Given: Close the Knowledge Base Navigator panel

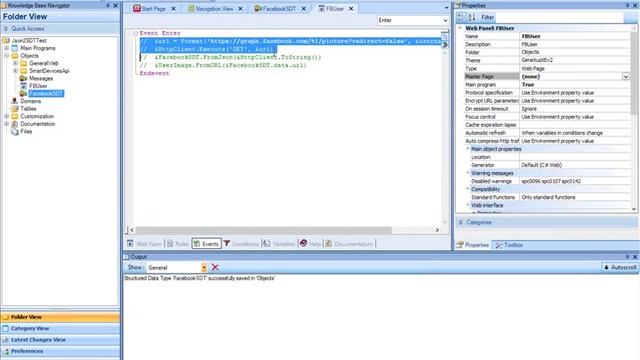Looking at the screenshot, I should point(115,6).
